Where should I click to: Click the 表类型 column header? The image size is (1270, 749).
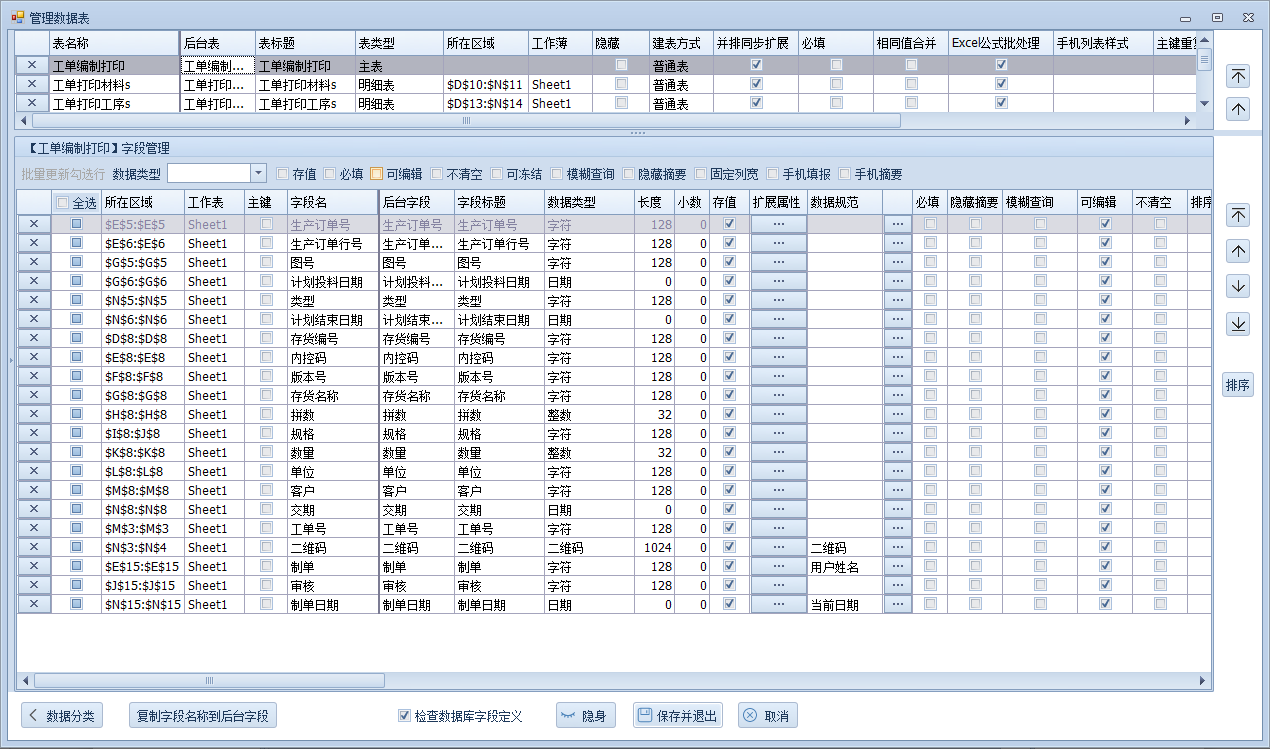[x=398, y=44]
